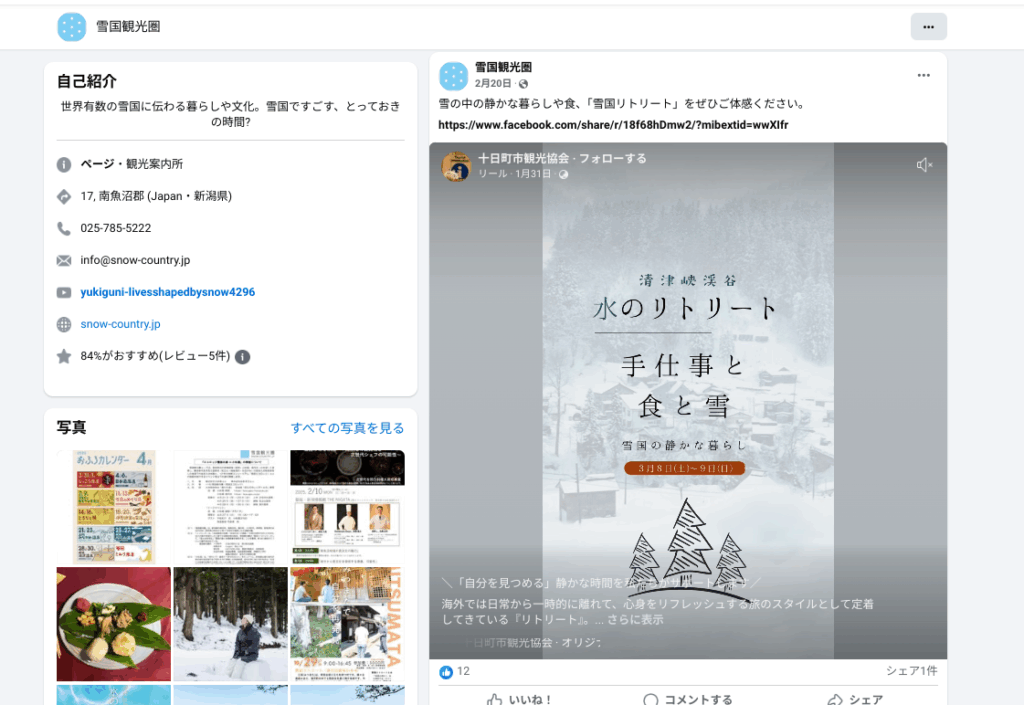Click the phone number 025-785-5222

pos(116,228)
